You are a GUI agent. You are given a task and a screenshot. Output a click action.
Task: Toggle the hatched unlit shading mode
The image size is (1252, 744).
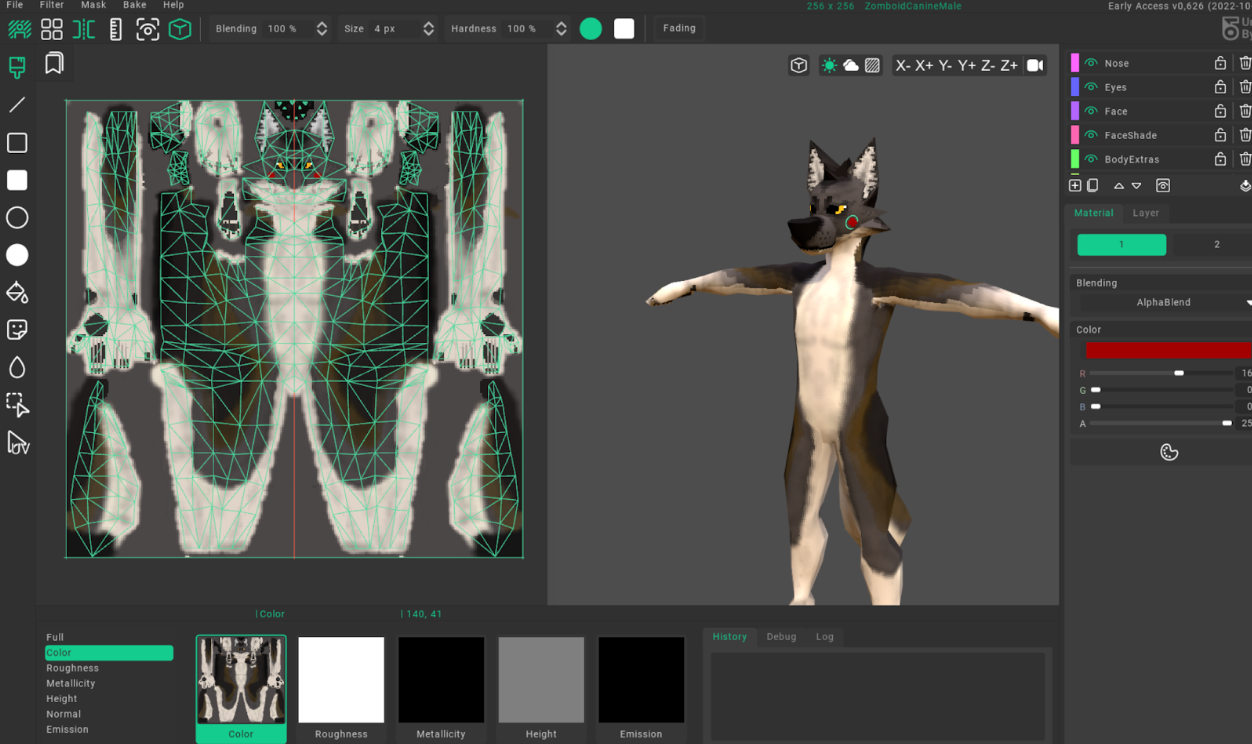(x=872, y=65)
